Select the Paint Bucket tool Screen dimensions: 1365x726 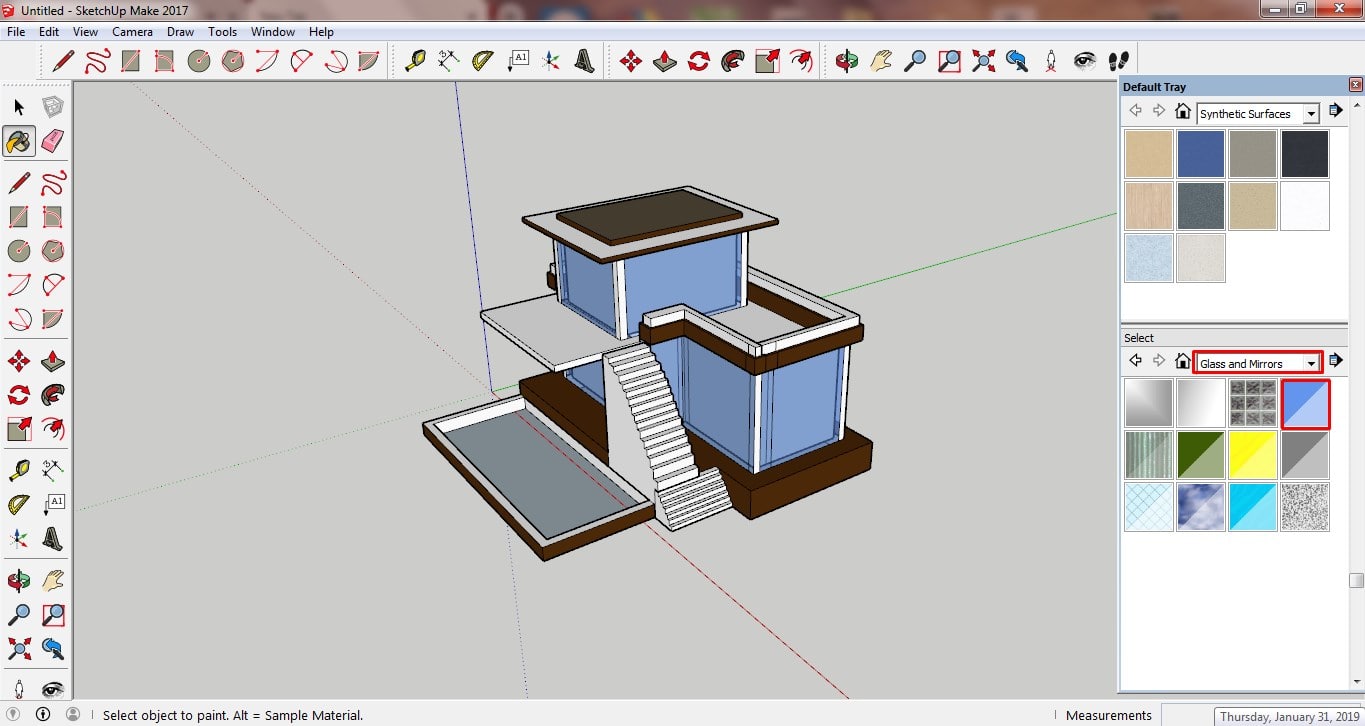pos(19,141)
